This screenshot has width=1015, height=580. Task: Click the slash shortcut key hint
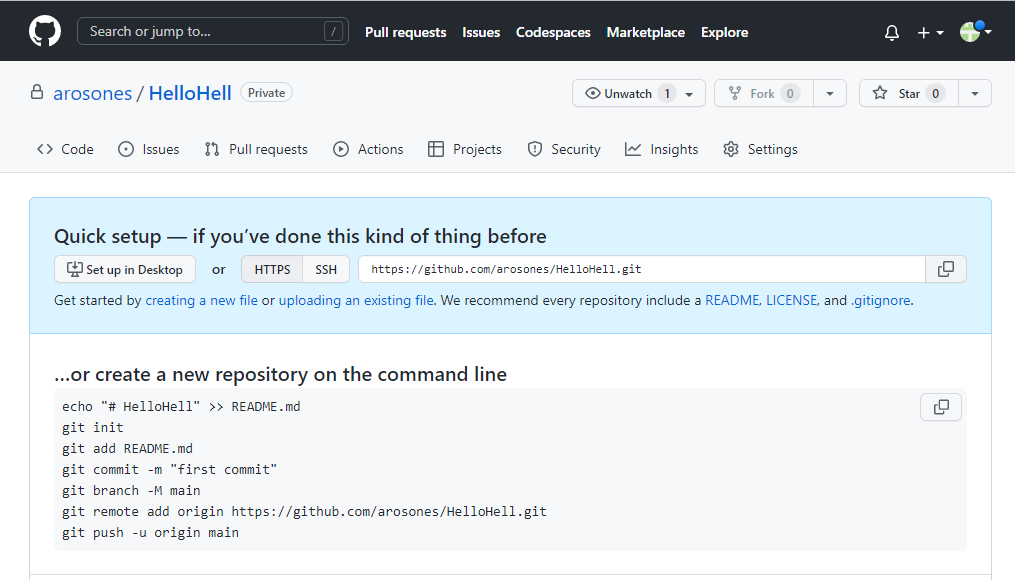point(333,31)
